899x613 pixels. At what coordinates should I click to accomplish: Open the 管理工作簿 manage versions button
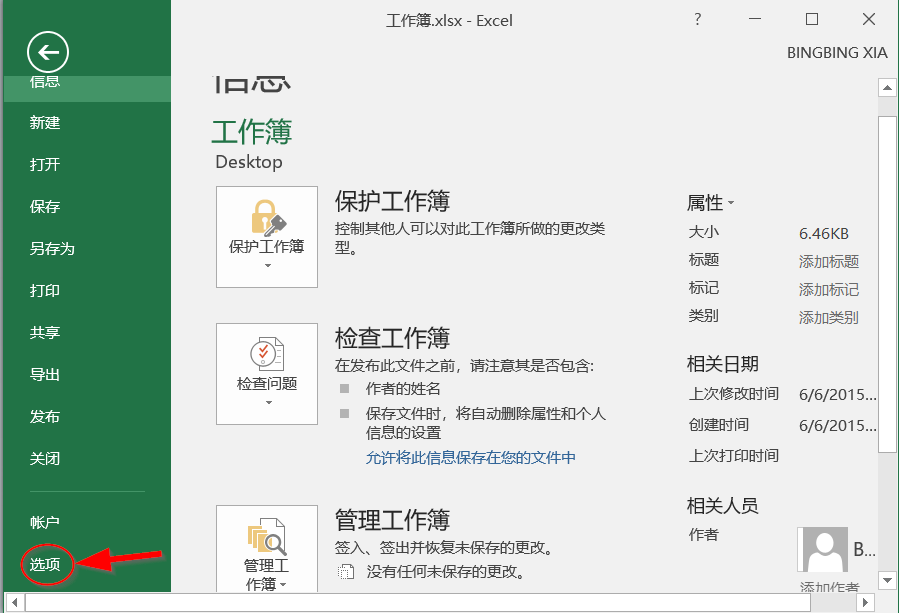[267, 549]
